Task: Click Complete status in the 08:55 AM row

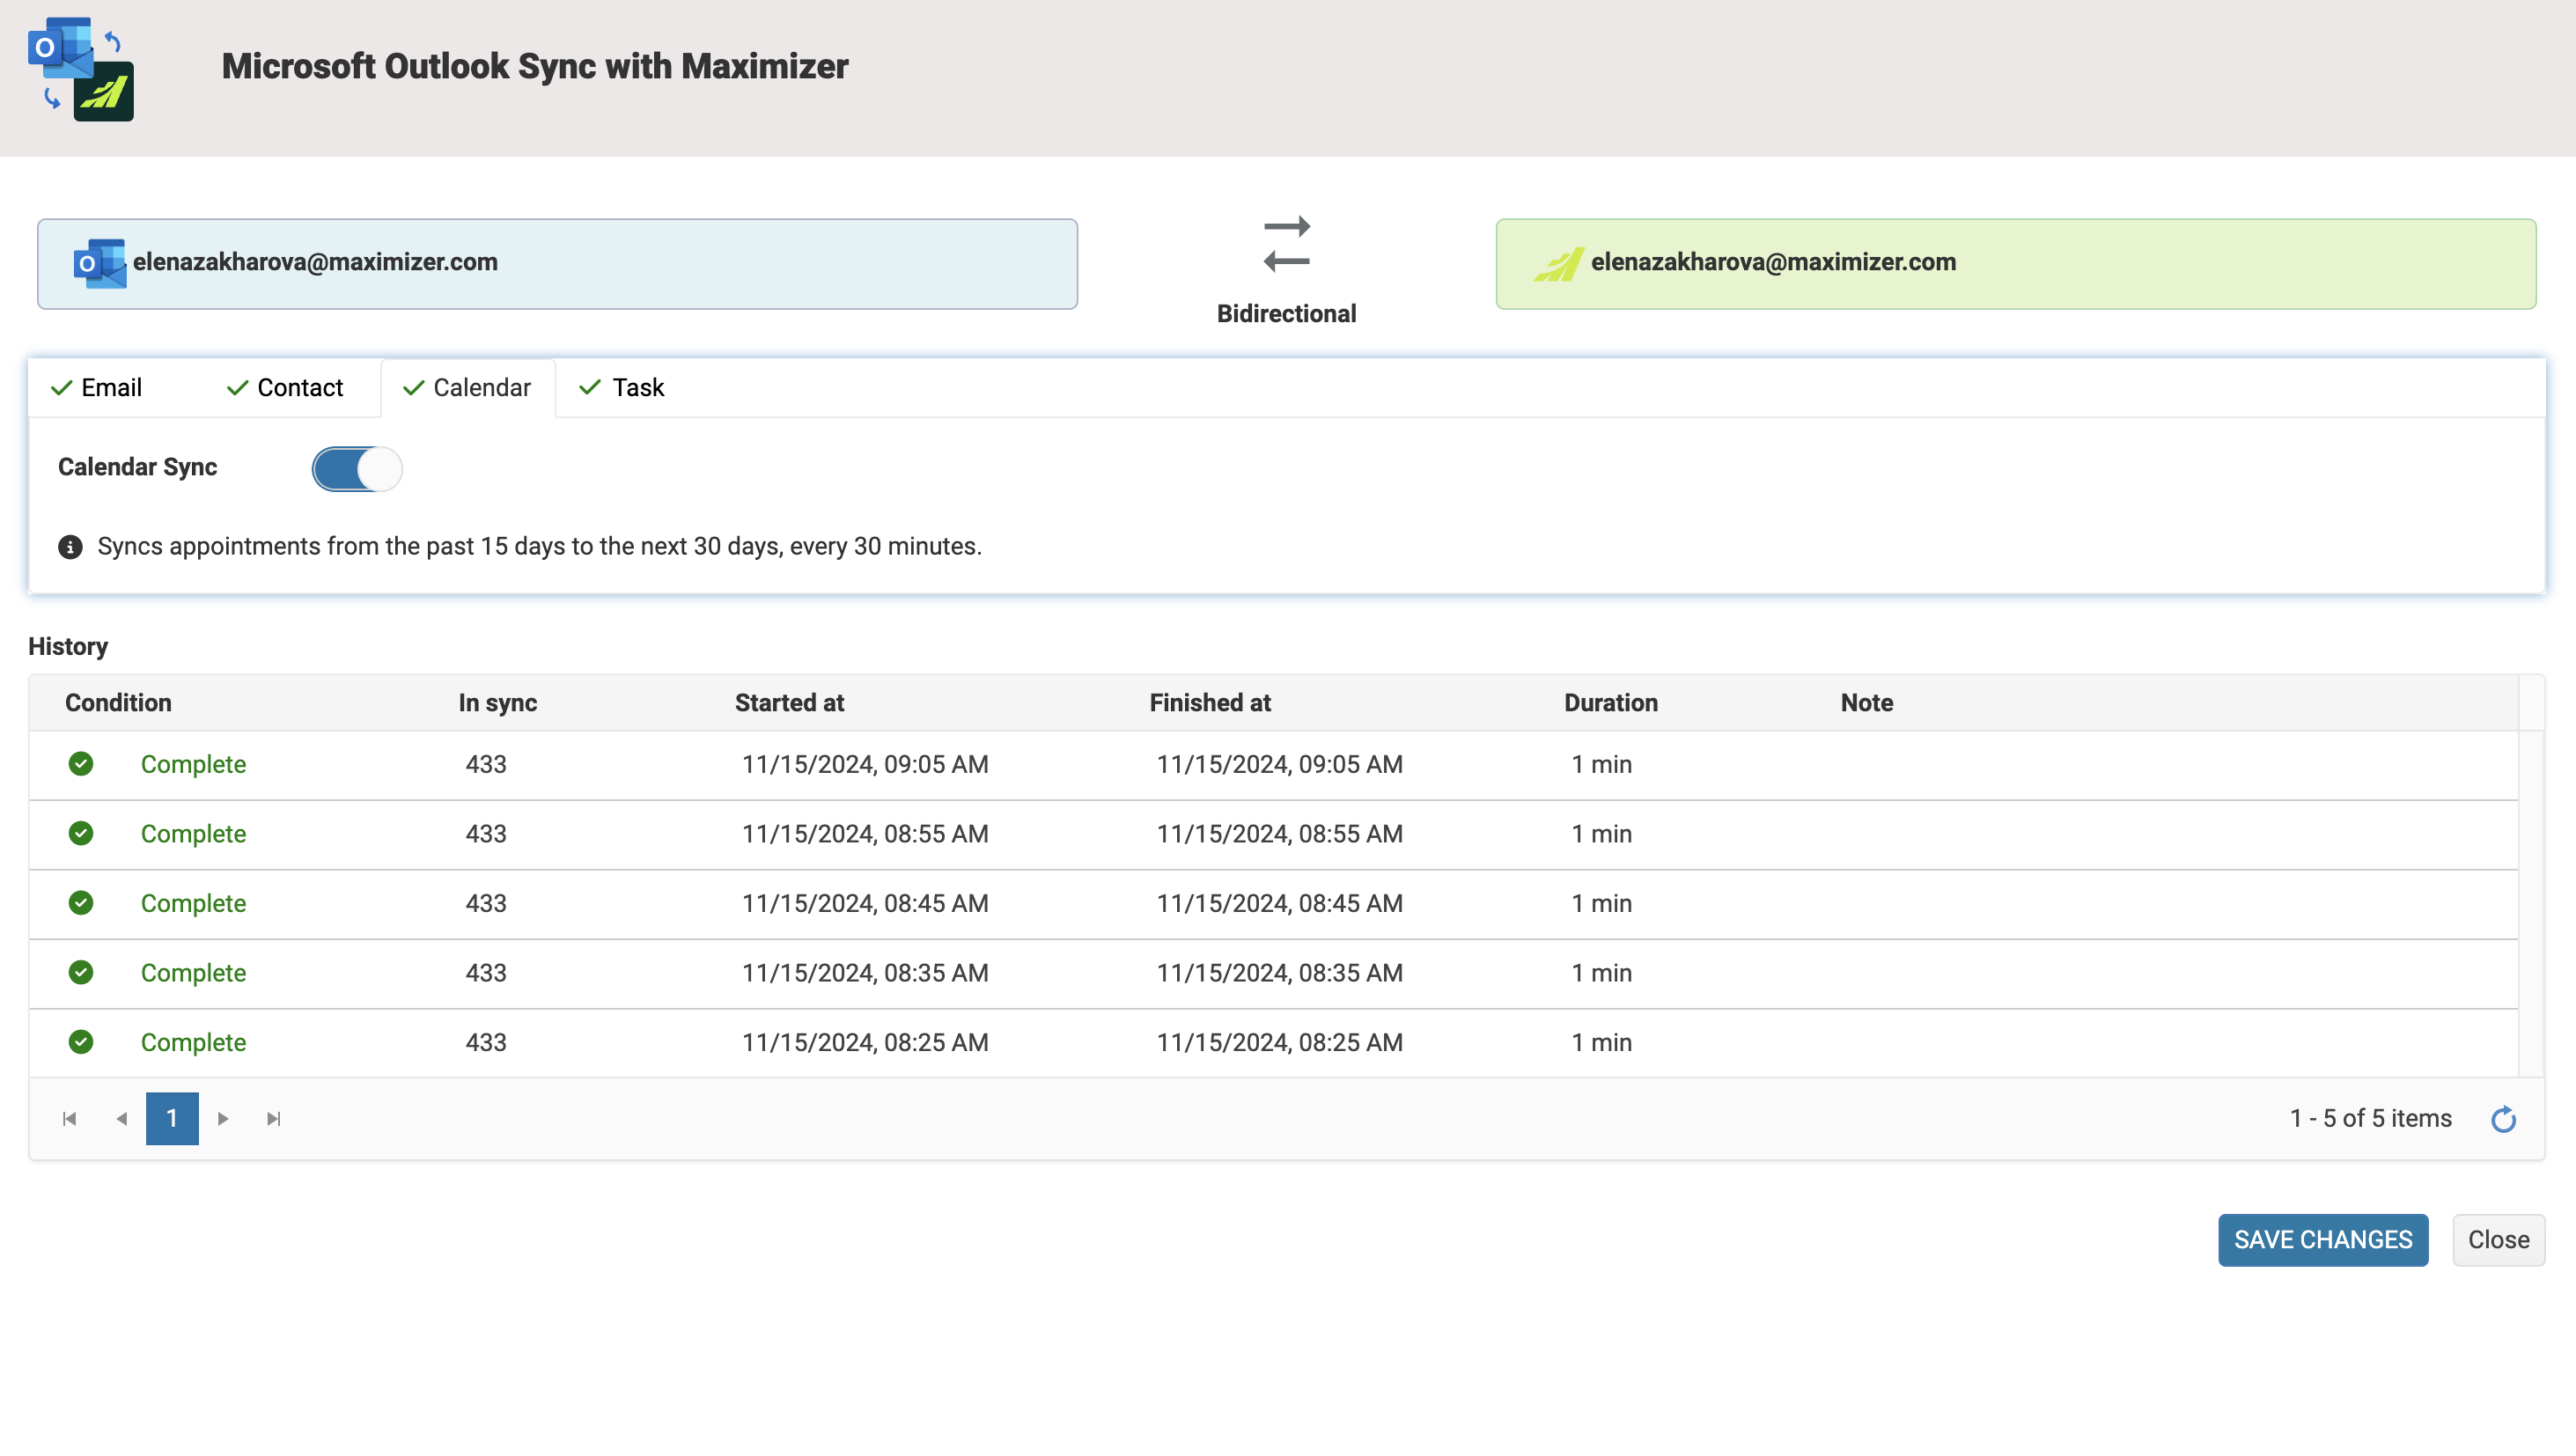Action: [193, 834]
